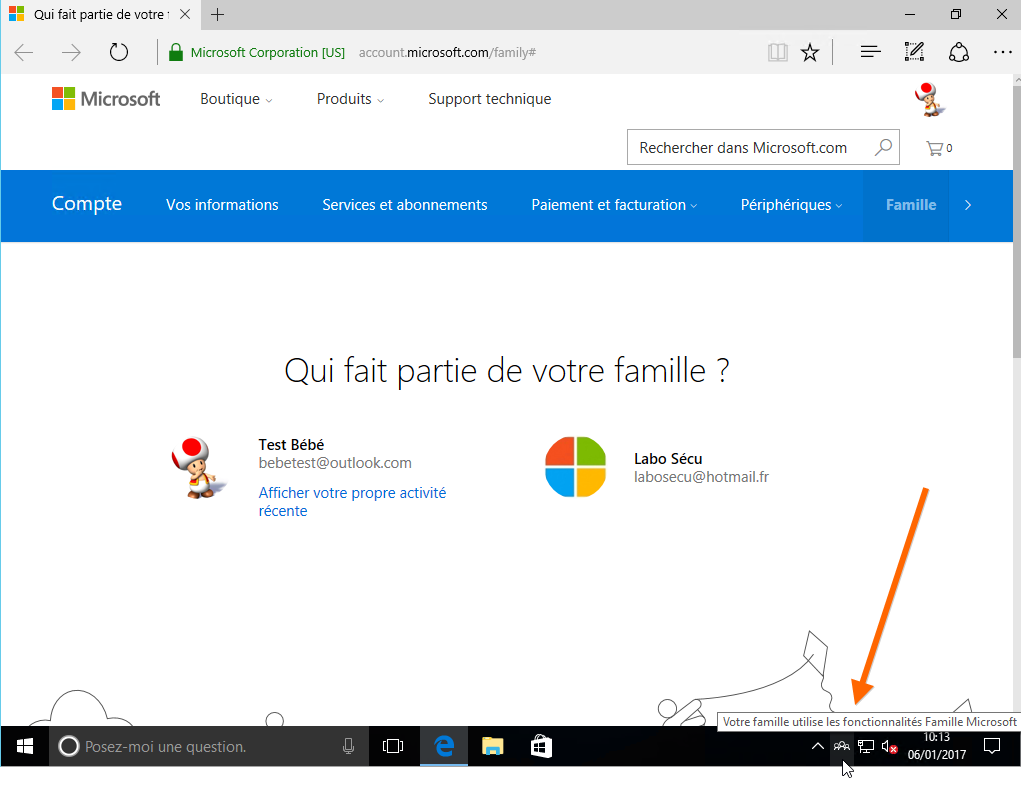Open Windows Store from the taskbar
The height and width of the screenshot is (791, 1021).
[540, 746]
